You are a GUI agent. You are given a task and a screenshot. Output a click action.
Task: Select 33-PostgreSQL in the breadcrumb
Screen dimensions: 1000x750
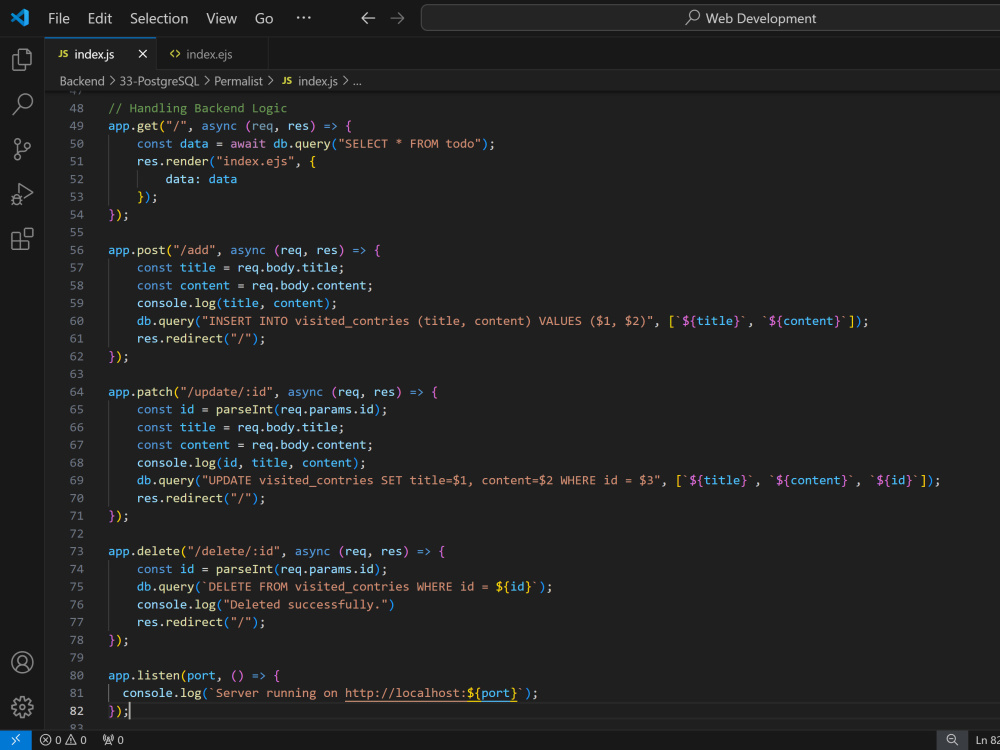(159, 81)
